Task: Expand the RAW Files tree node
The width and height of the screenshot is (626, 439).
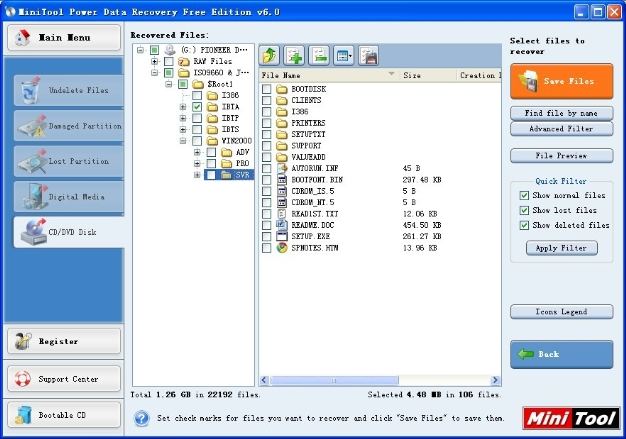Action: point(155,61)
